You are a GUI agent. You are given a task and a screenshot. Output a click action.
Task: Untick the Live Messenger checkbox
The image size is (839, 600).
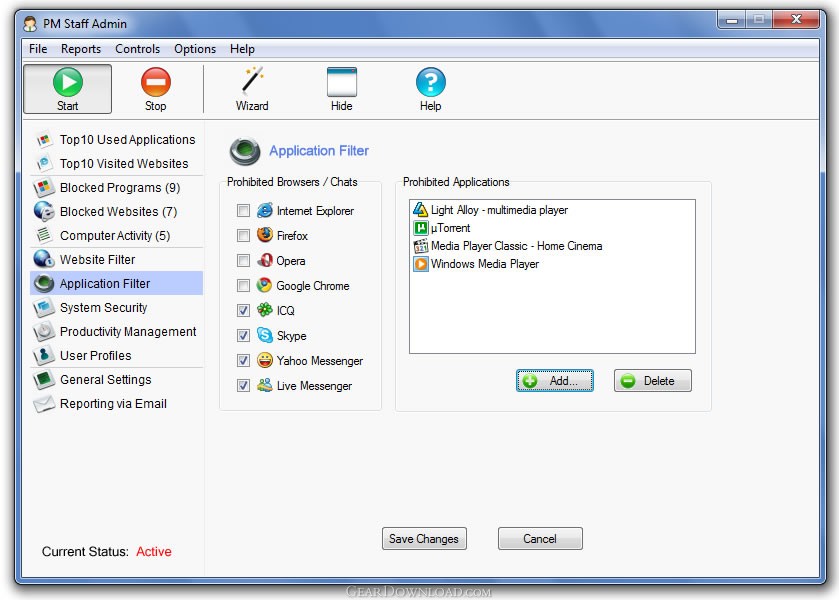(243, 385)
